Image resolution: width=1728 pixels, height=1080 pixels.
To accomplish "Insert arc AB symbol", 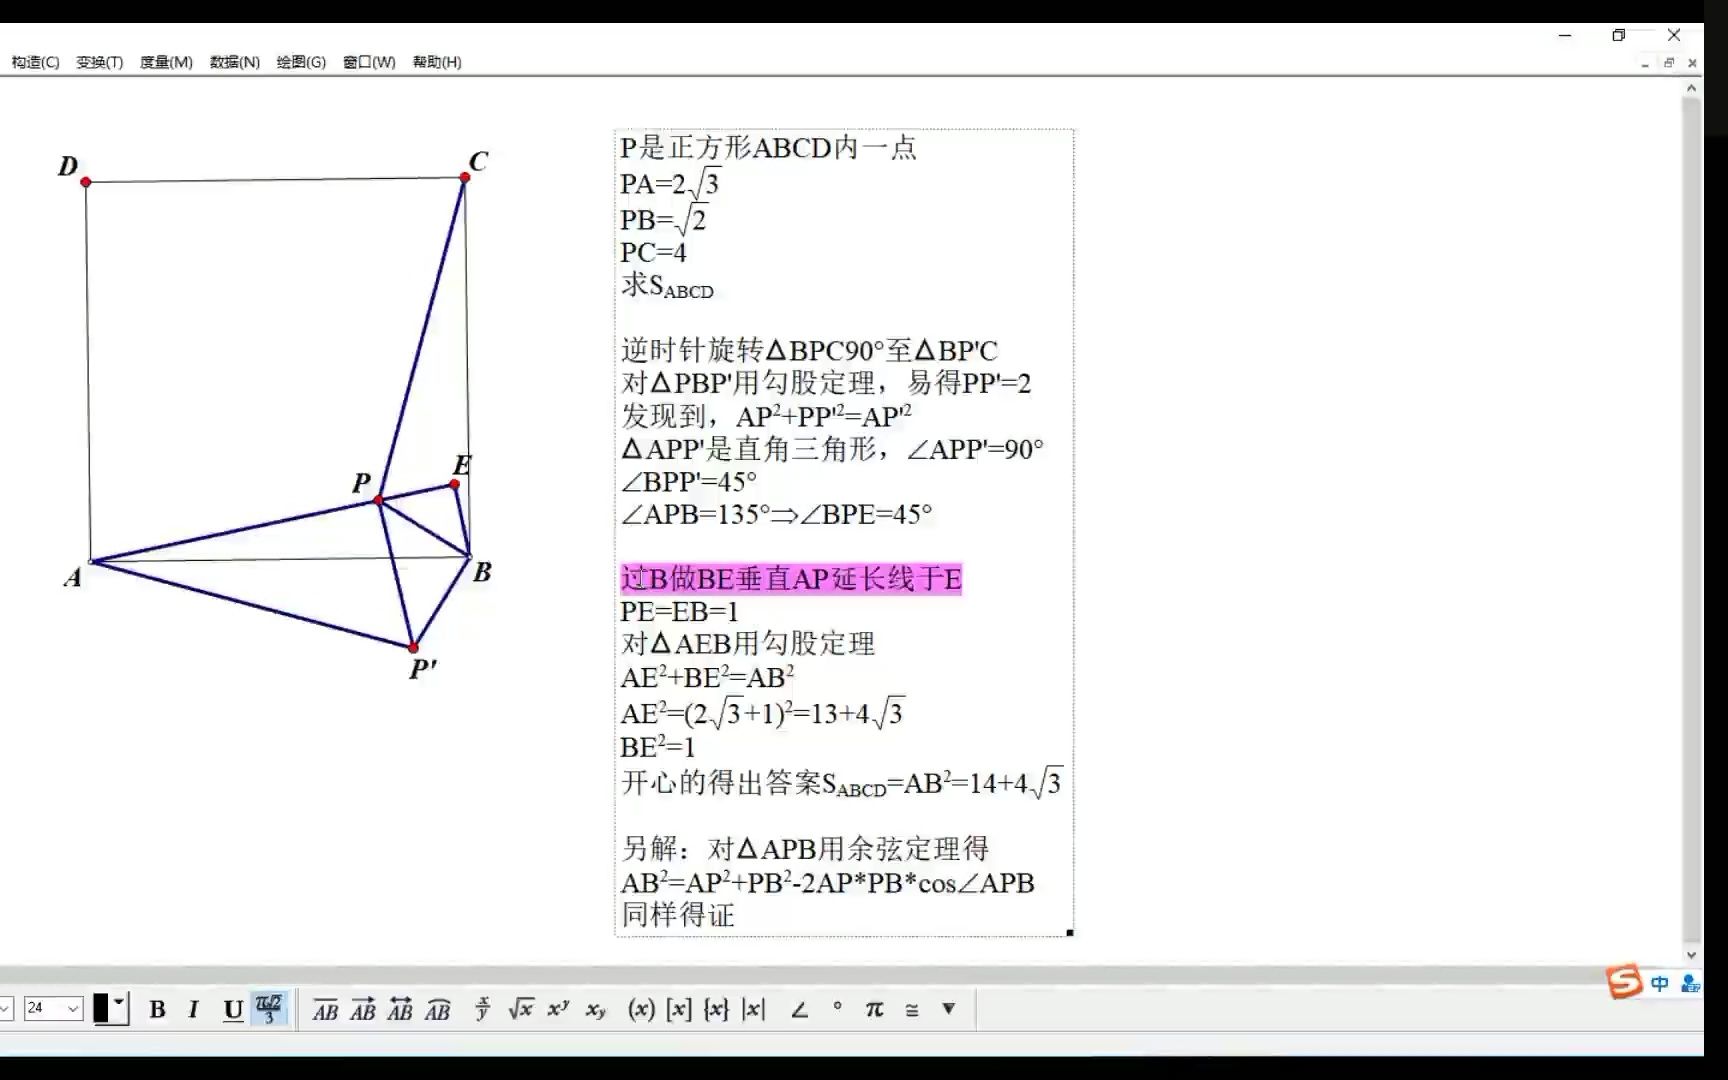I will pyautogui.click(x=437, y=1010).
